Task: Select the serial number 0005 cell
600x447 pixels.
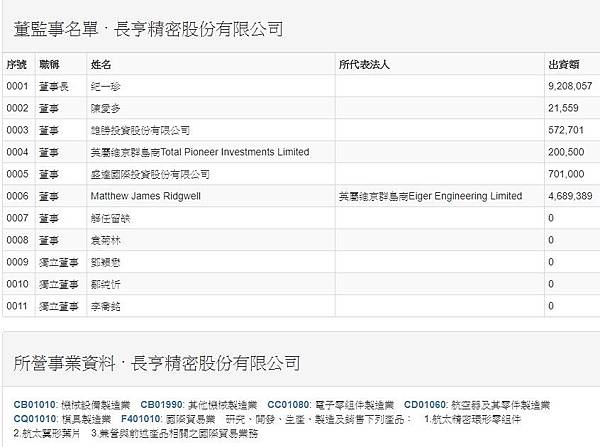Action: click(x=17, y=174)
